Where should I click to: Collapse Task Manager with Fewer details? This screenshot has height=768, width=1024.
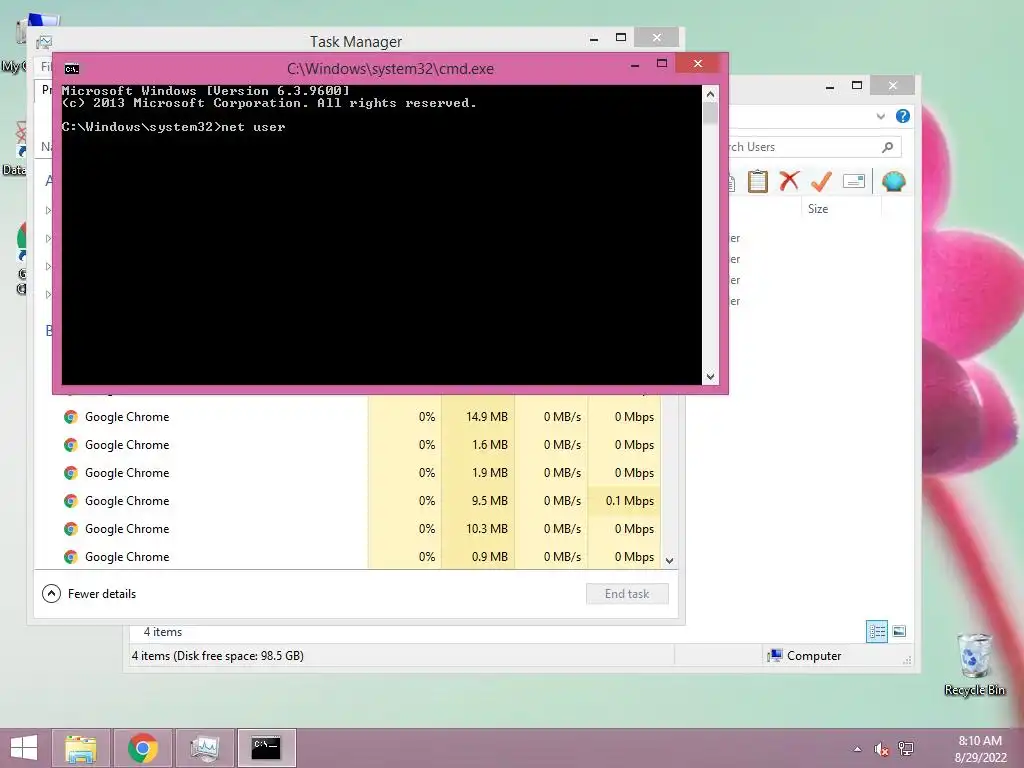click(89, 594)
